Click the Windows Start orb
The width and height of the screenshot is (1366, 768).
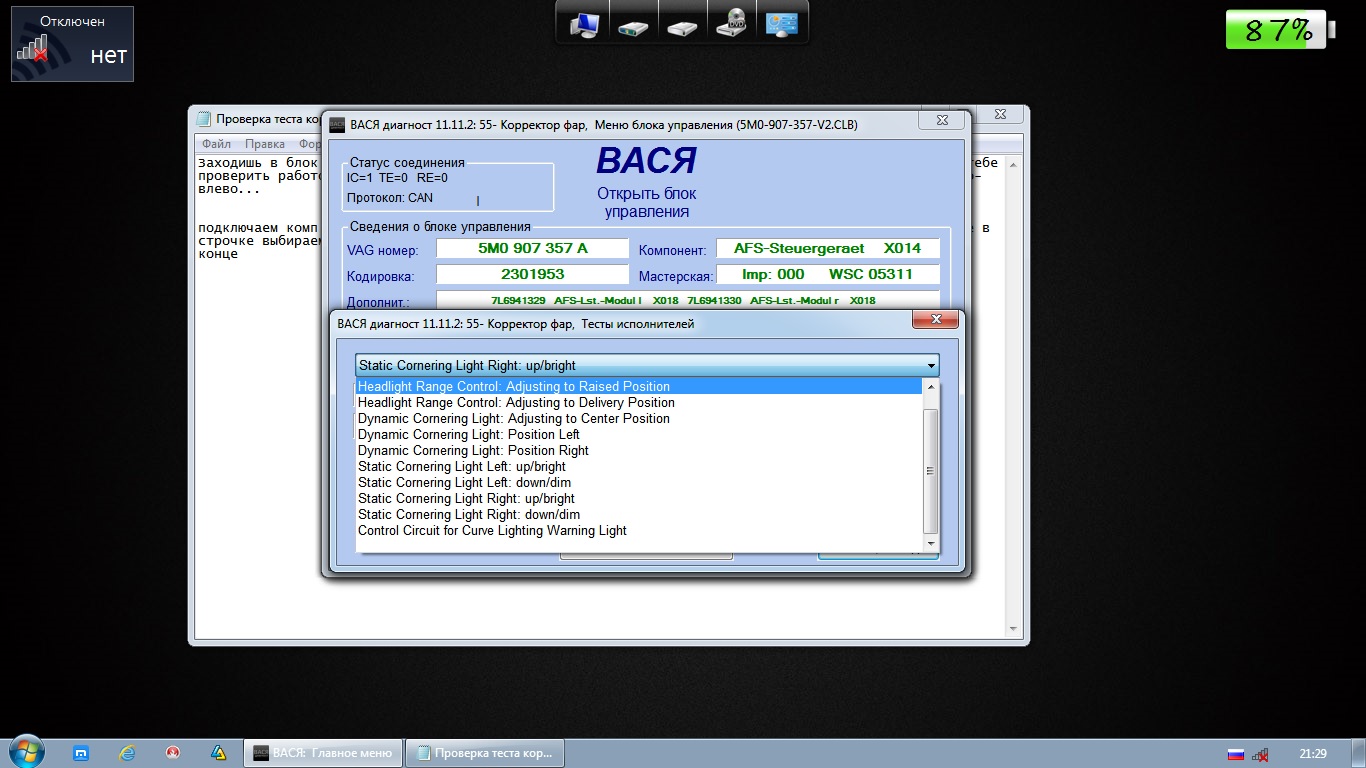coord(26,752)
